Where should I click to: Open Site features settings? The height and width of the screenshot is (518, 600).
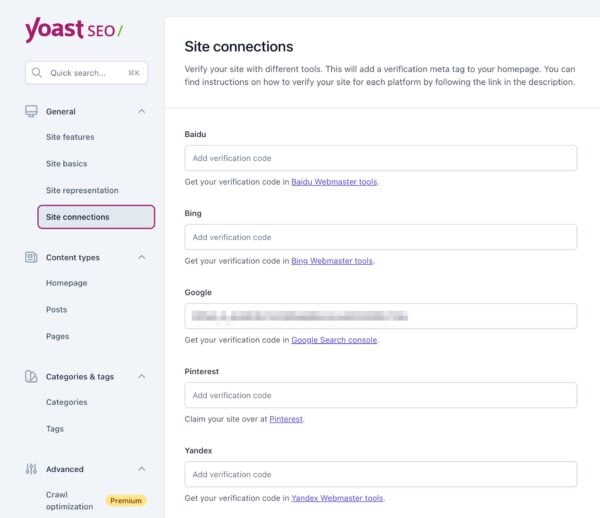pyautogui.click(x=70, y=137)
